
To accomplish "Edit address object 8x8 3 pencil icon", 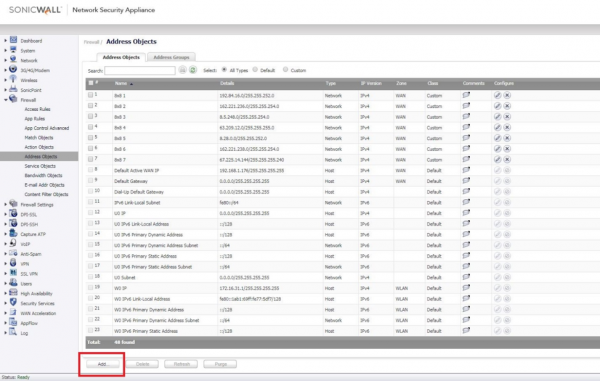I will [x=497, y=117].
